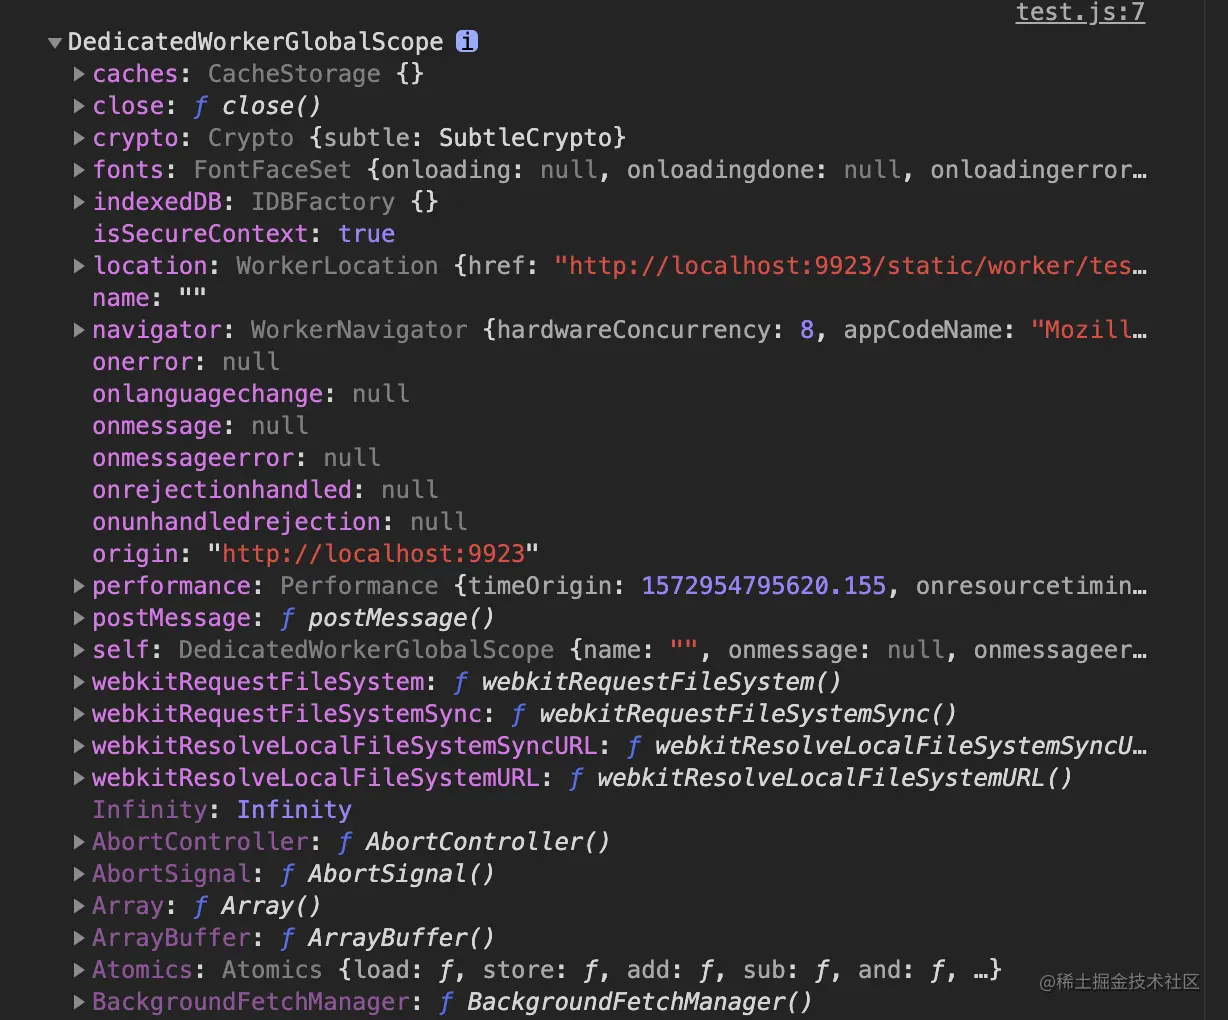Expand the caches property
This screenshot has width=1228, height=1020.
tap(79, 74)
